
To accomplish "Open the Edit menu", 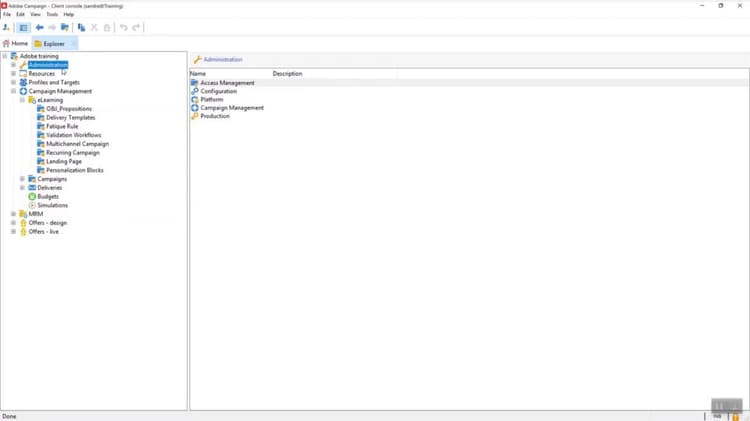I will tap(20, 14).
